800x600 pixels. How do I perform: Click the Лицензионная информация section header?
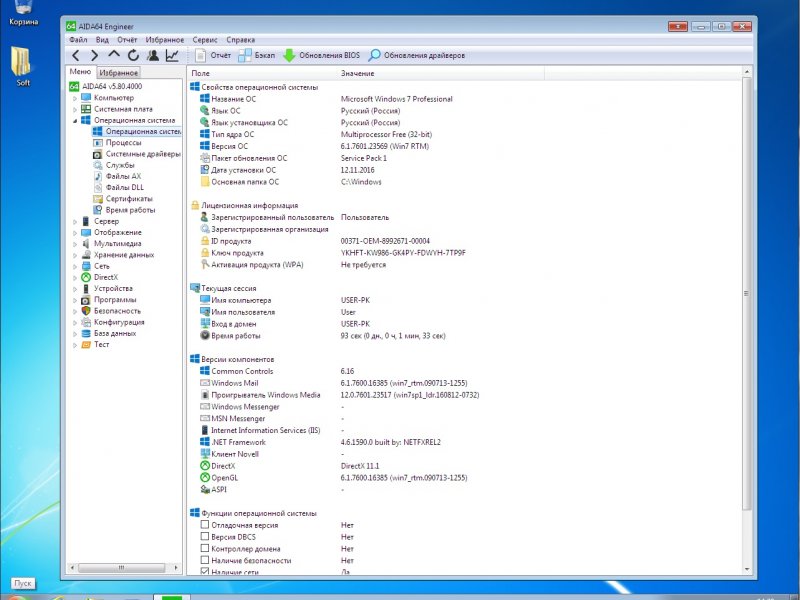244,206
